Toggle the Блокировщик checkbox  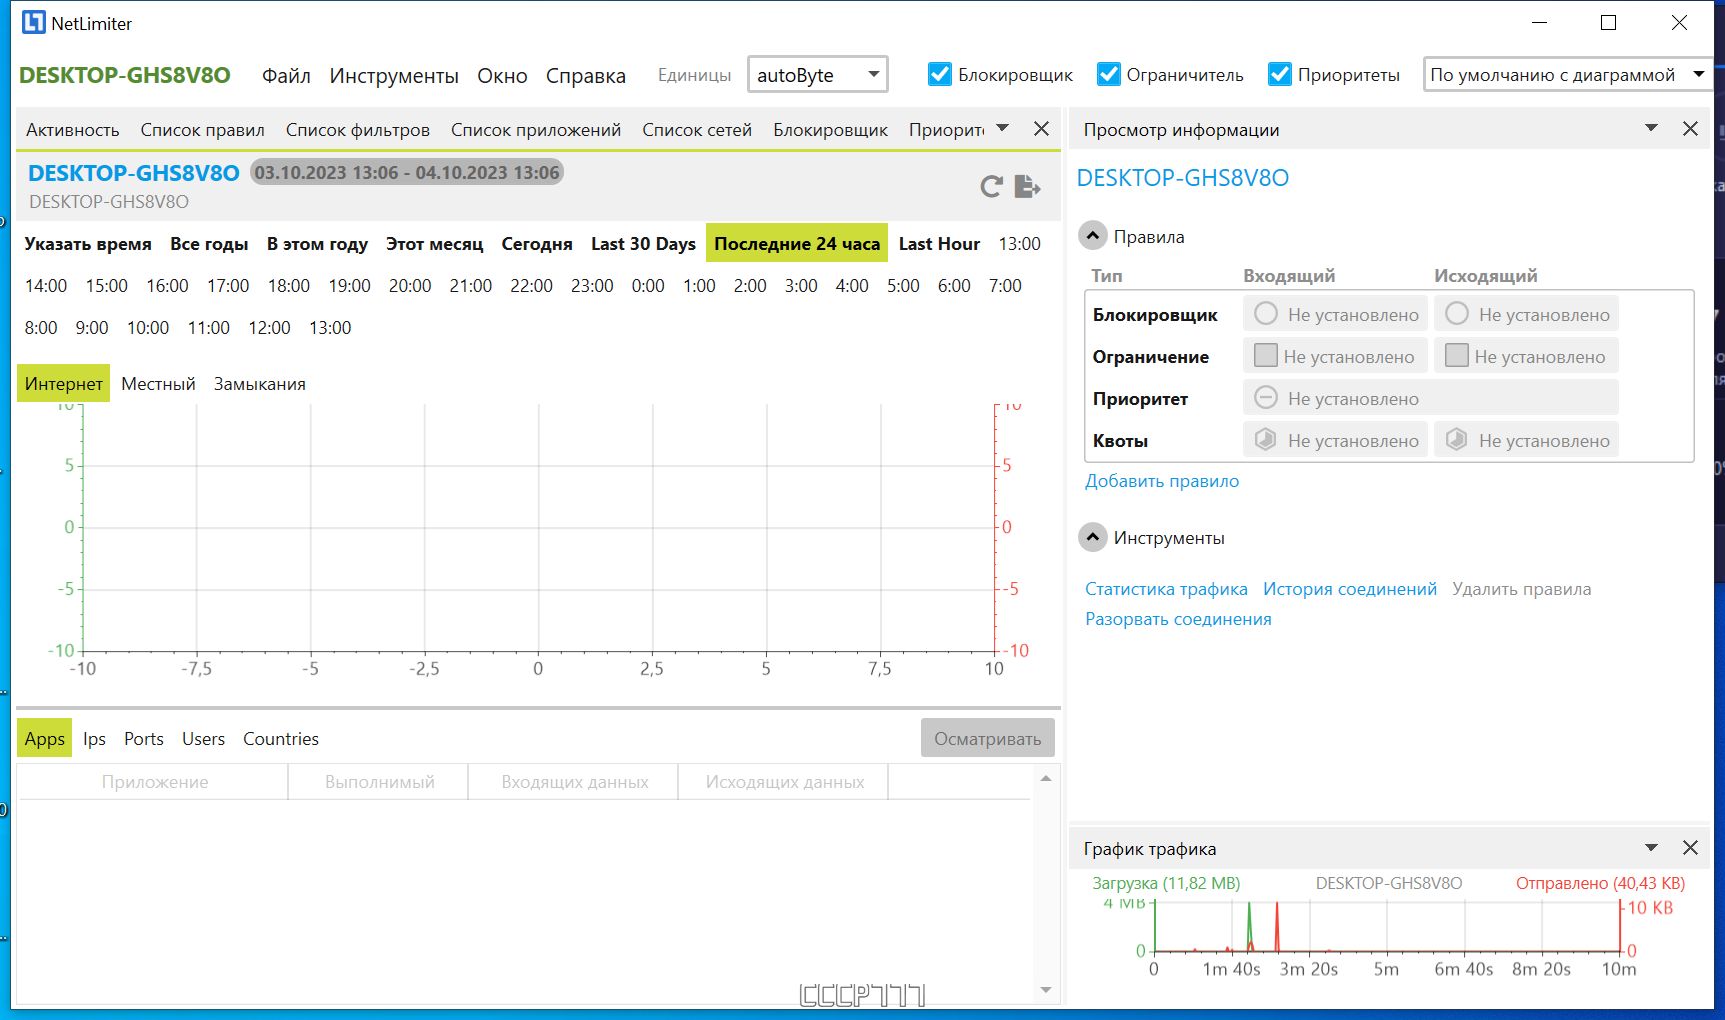click(939, 75)
